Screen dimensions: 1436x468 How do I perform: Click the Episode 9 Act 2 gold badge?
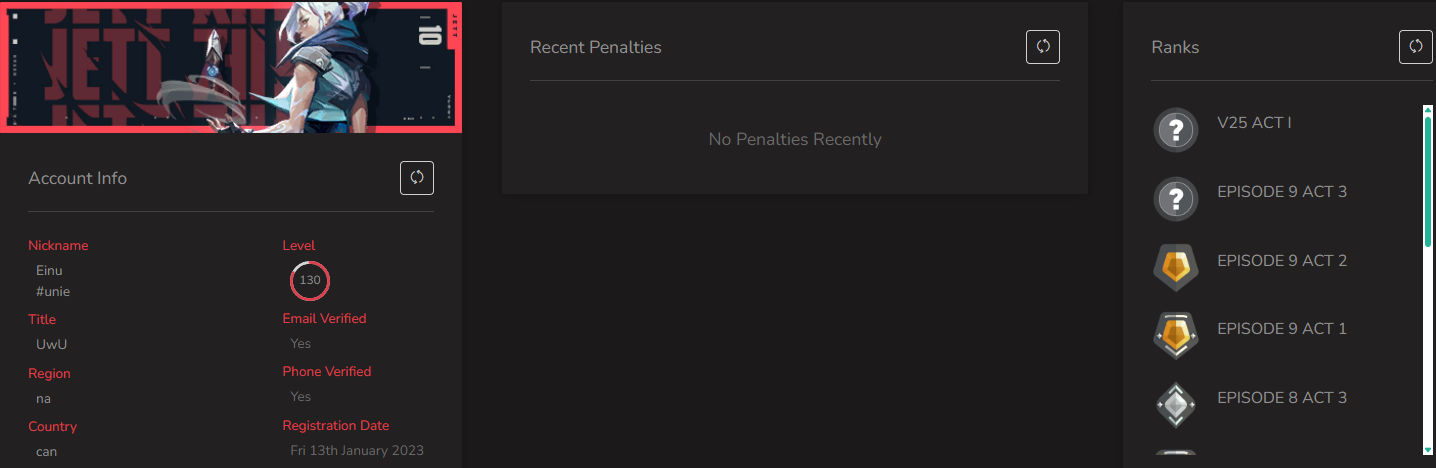pyautogui.click(x=1177, y=267)
